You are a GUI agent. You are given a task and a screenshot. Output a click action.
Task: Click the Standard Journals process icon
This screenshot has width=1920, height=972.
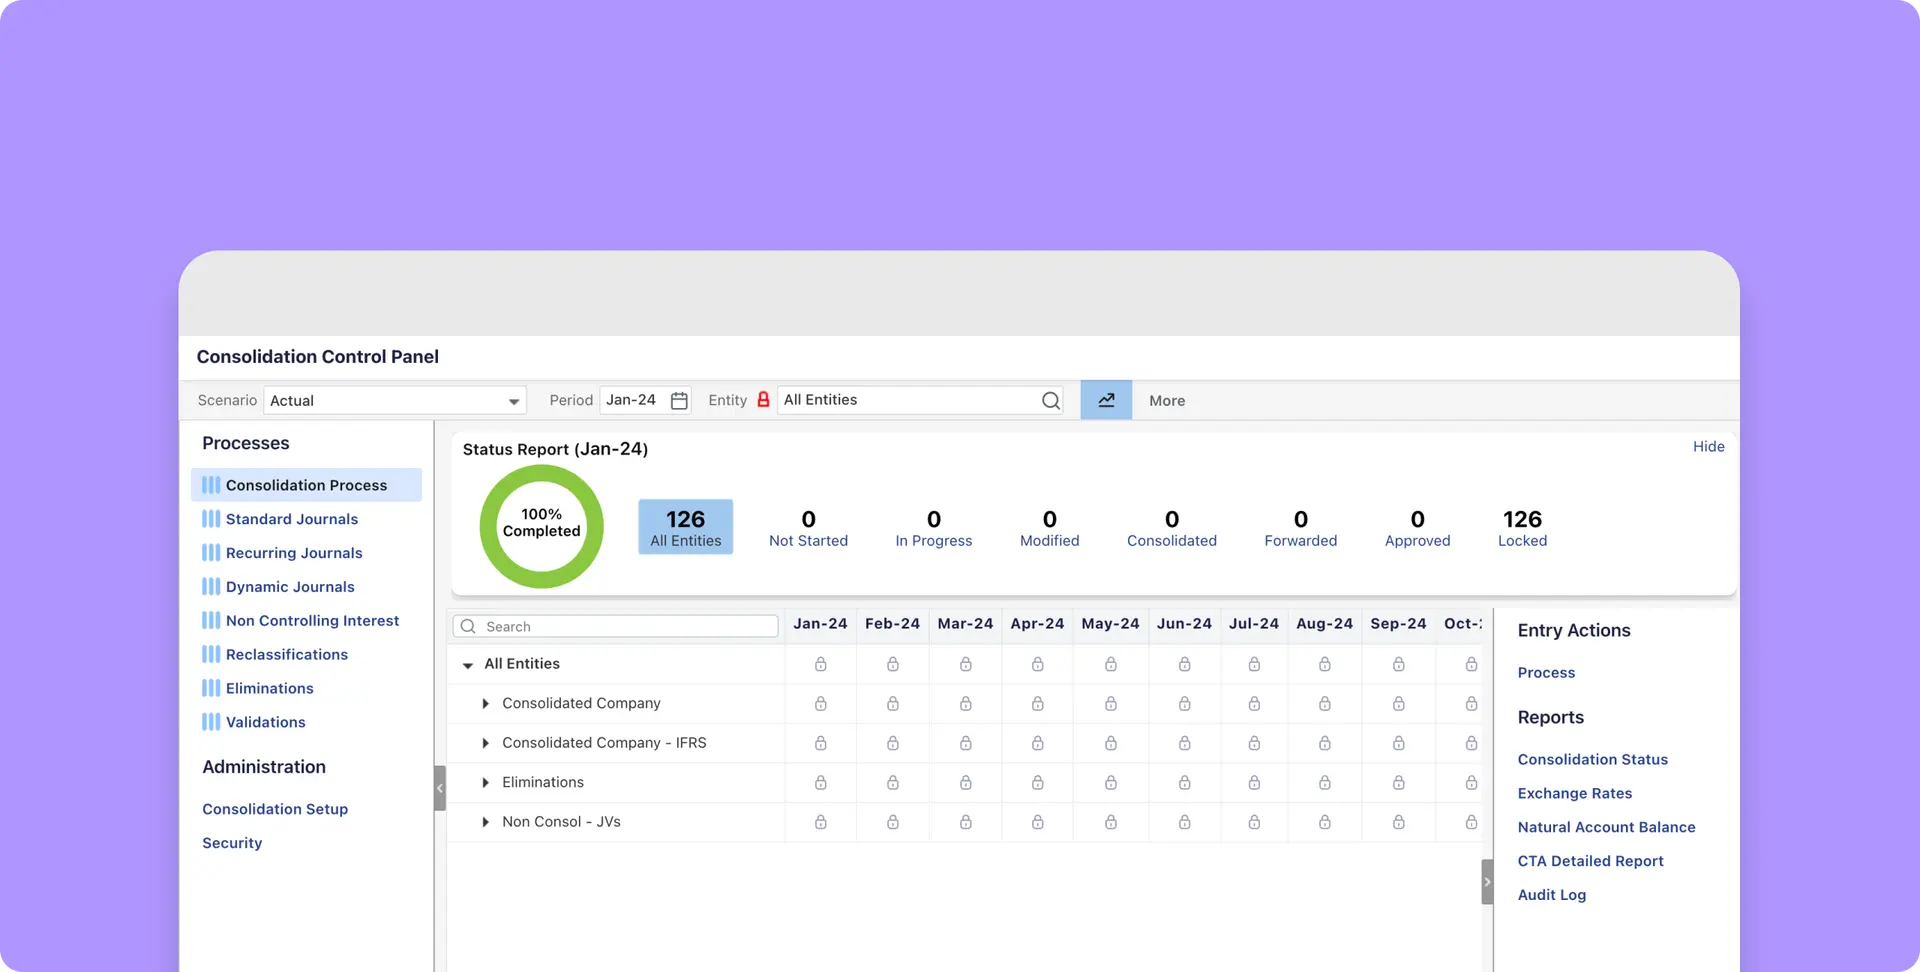211,519
